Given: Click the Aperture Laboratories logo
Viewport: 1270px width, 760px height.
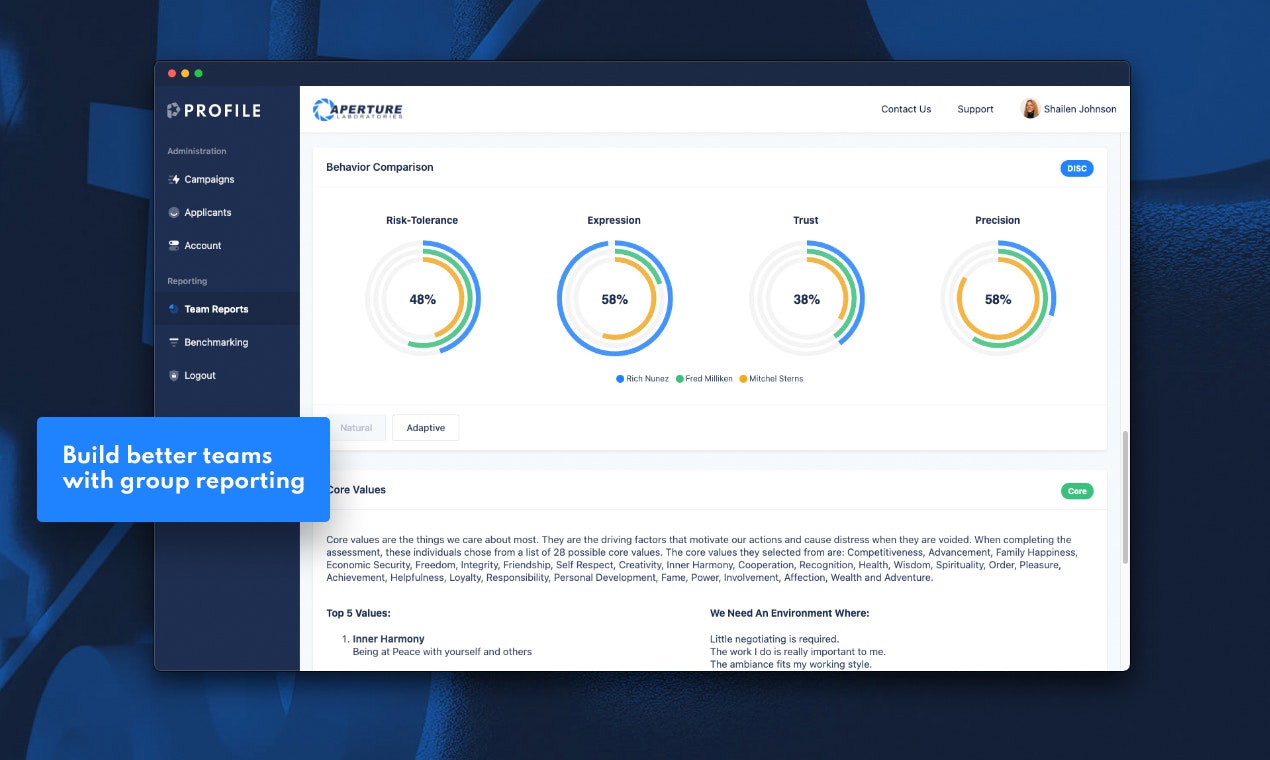Looking at the screenshot, I should click(x=358, y=109).
